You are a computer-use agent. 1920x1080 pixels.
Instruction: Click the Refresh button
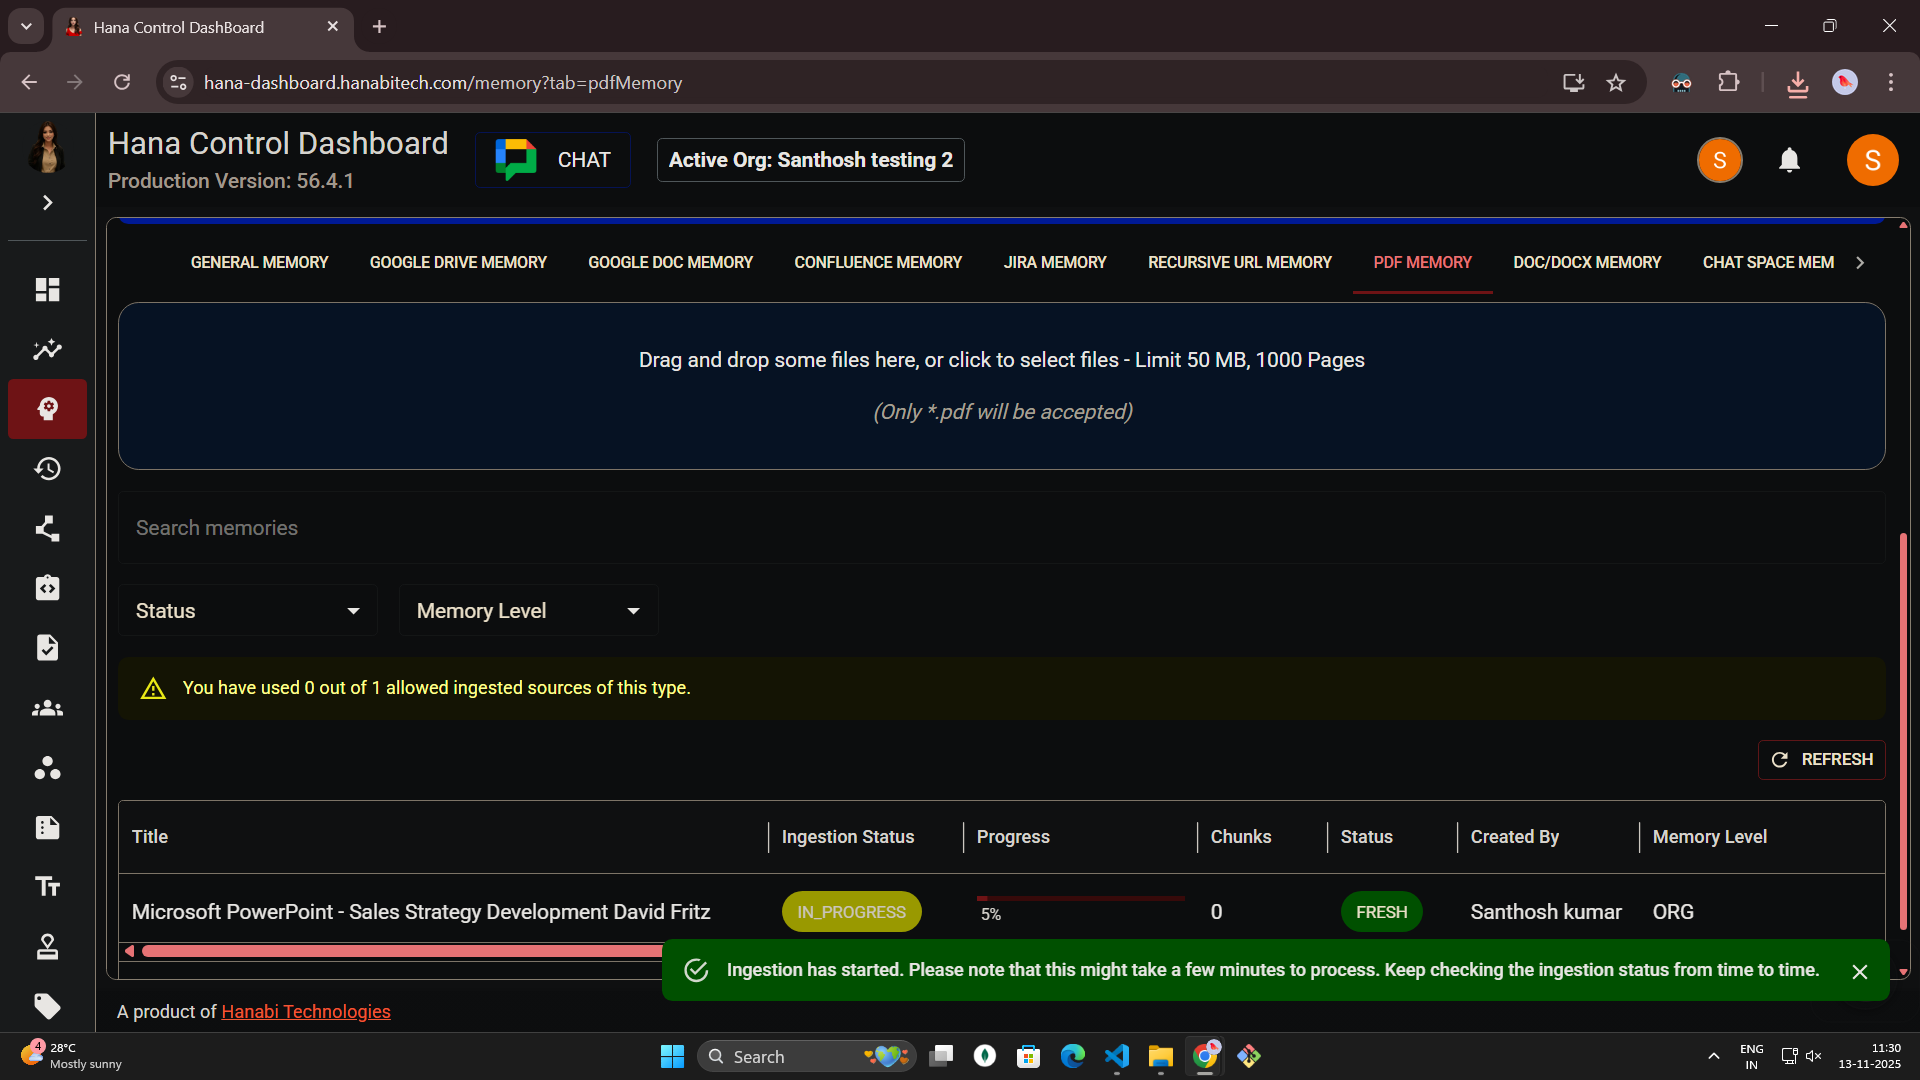click(1821, 760)
